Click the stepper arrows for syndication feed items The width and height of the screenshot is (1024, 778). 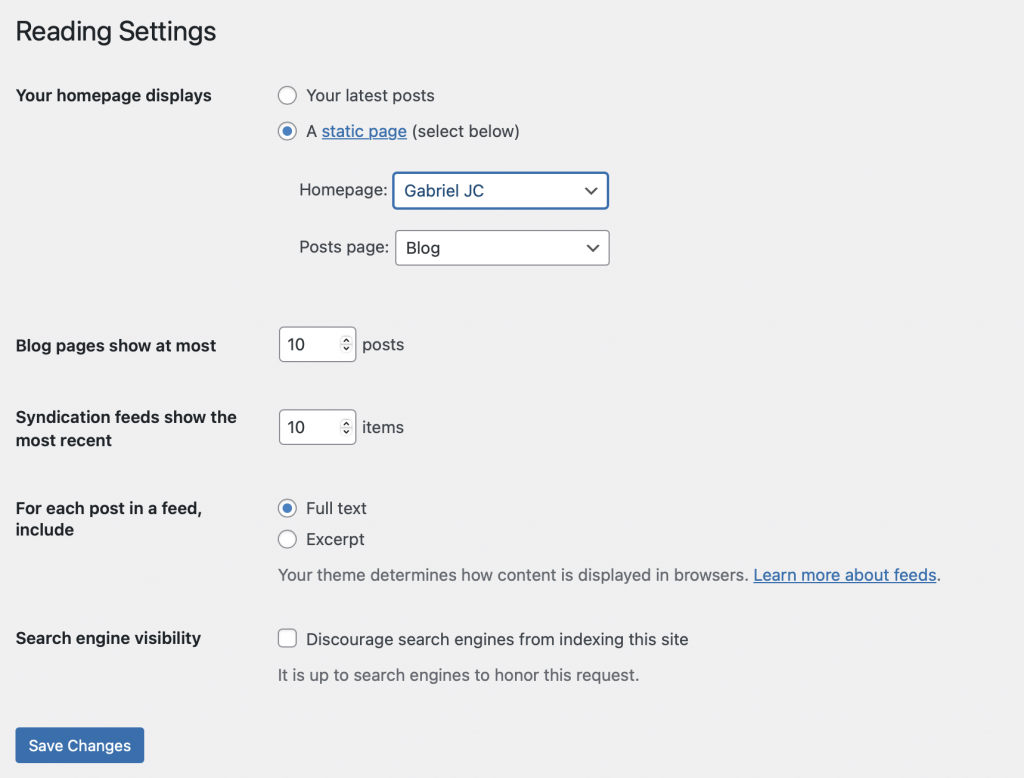coord(346,427)
